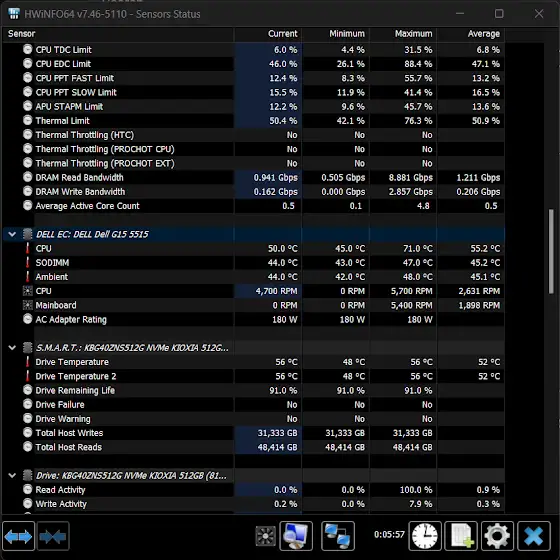Click the expand columns blue arrows icon

click(x=18, y=536)
